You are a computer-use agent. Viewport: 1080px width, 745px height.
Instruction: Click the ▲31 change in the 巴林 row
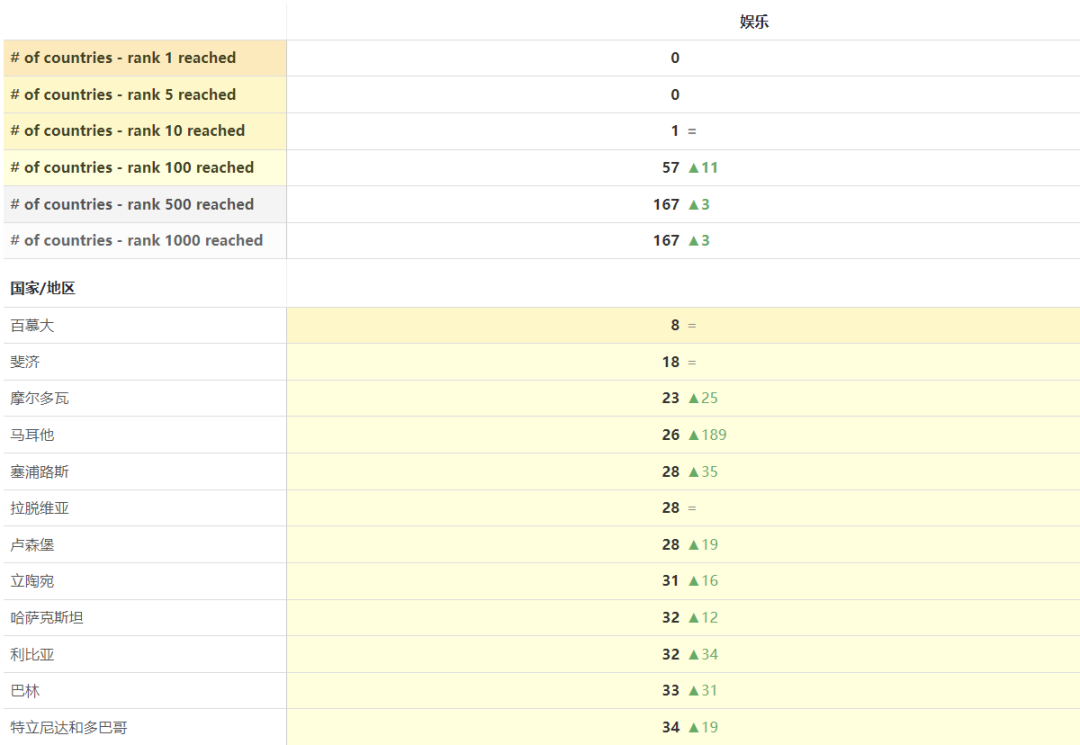coord(703,691)
